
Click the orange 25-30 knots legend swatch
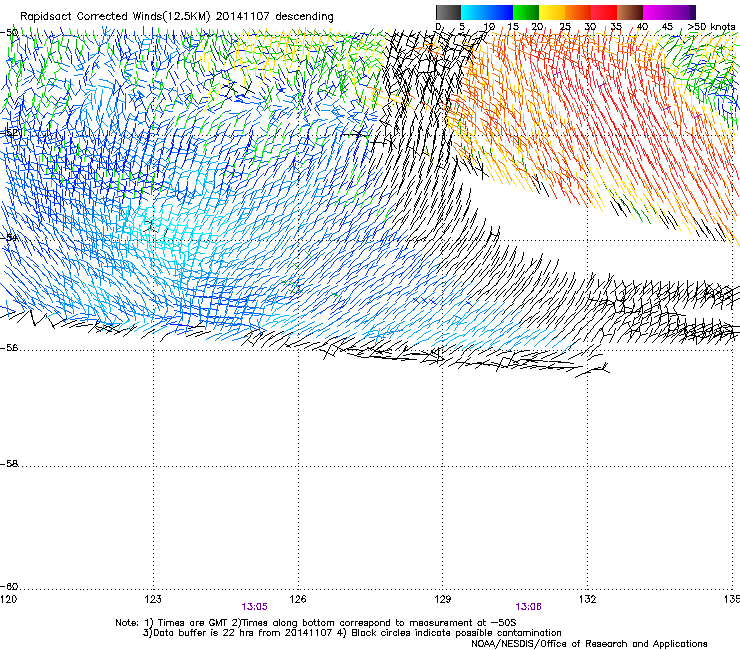coord(578,12)
